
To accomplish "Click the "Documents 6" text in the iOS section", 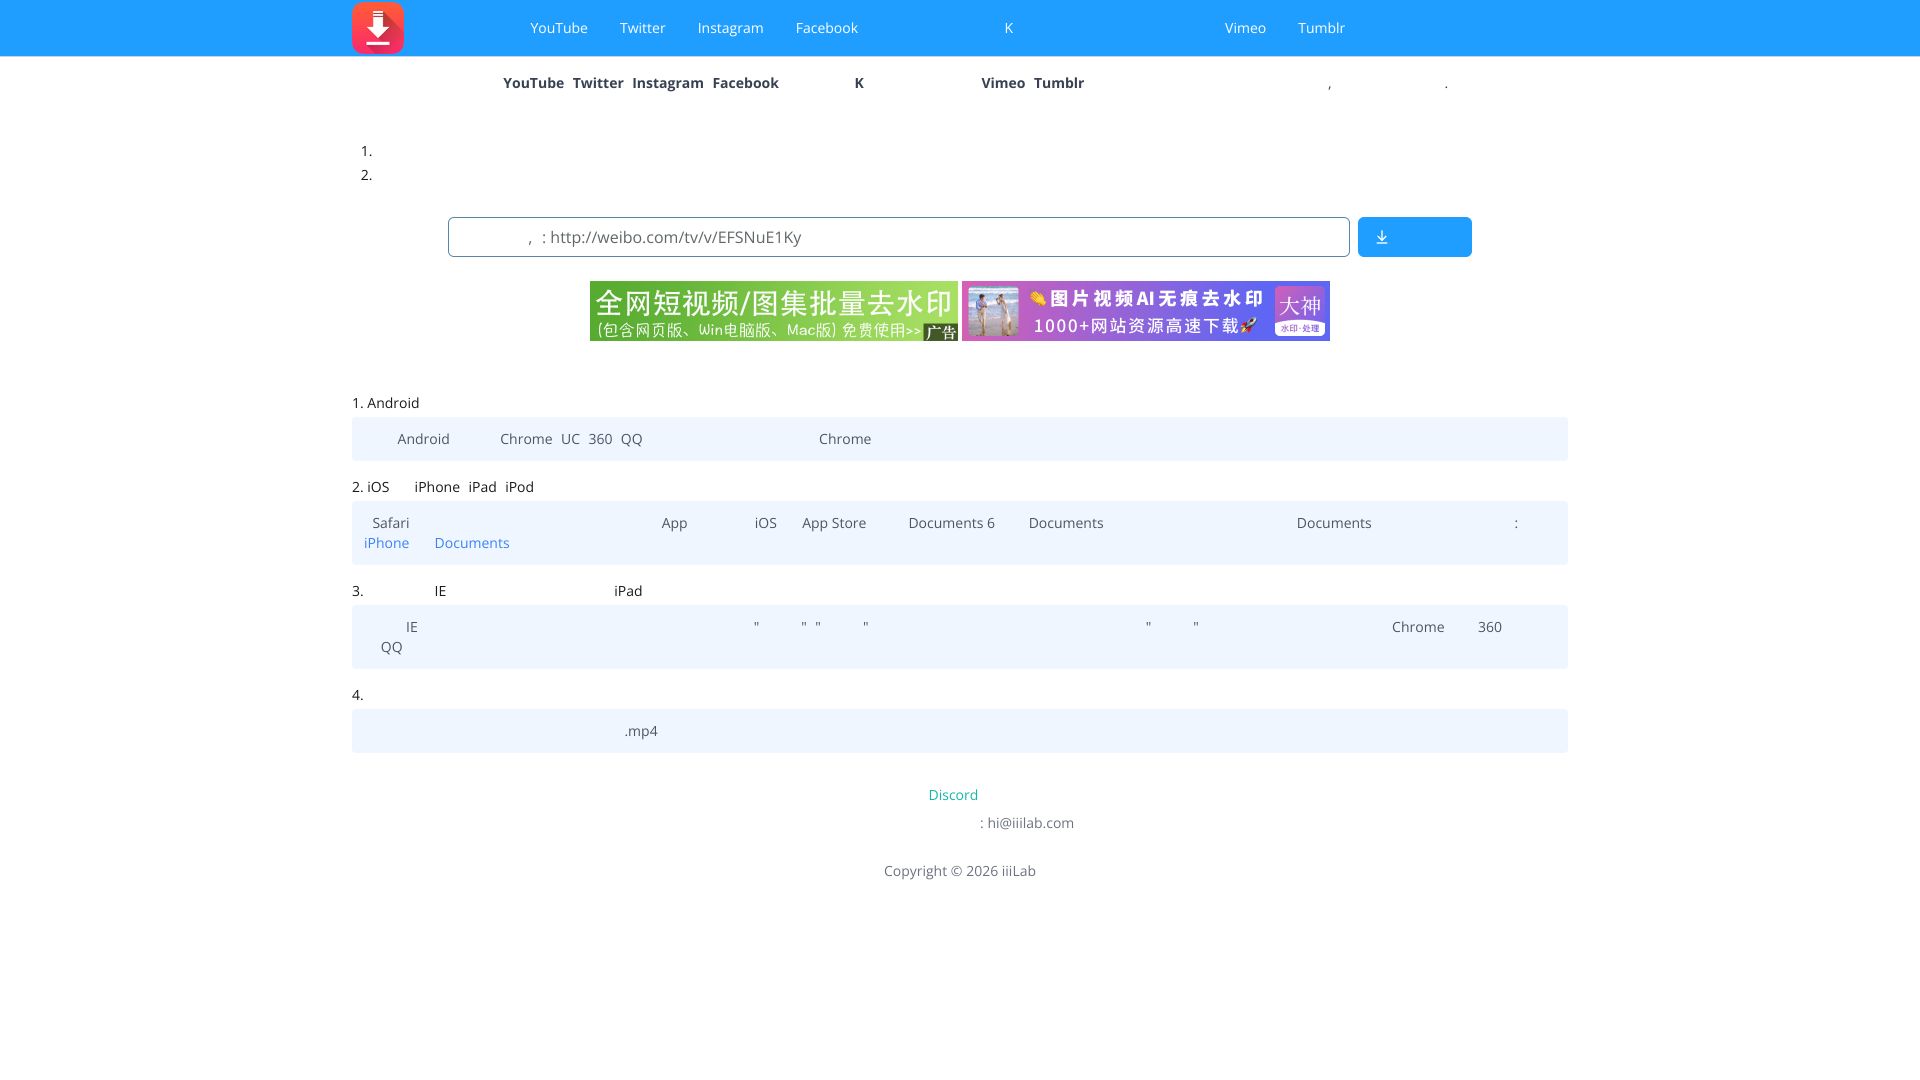I will click(952, 523).
